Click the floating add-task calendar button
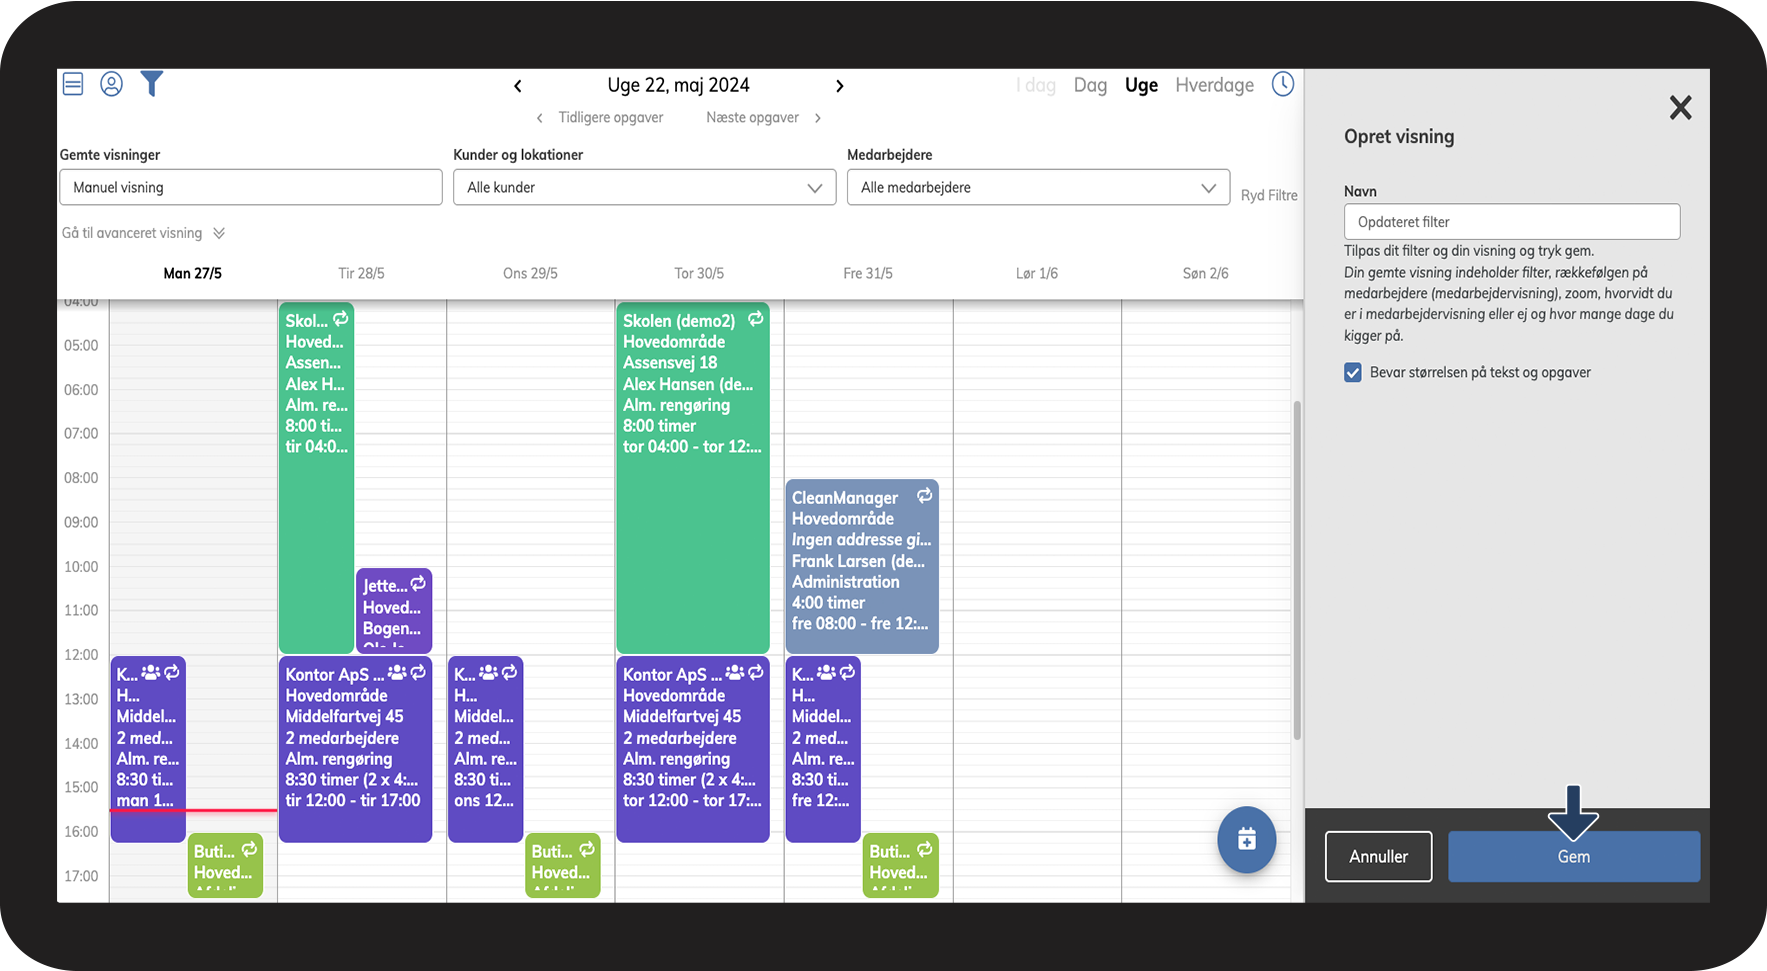The width and height of the screenshot is (1767, 971). (1246, 839)
